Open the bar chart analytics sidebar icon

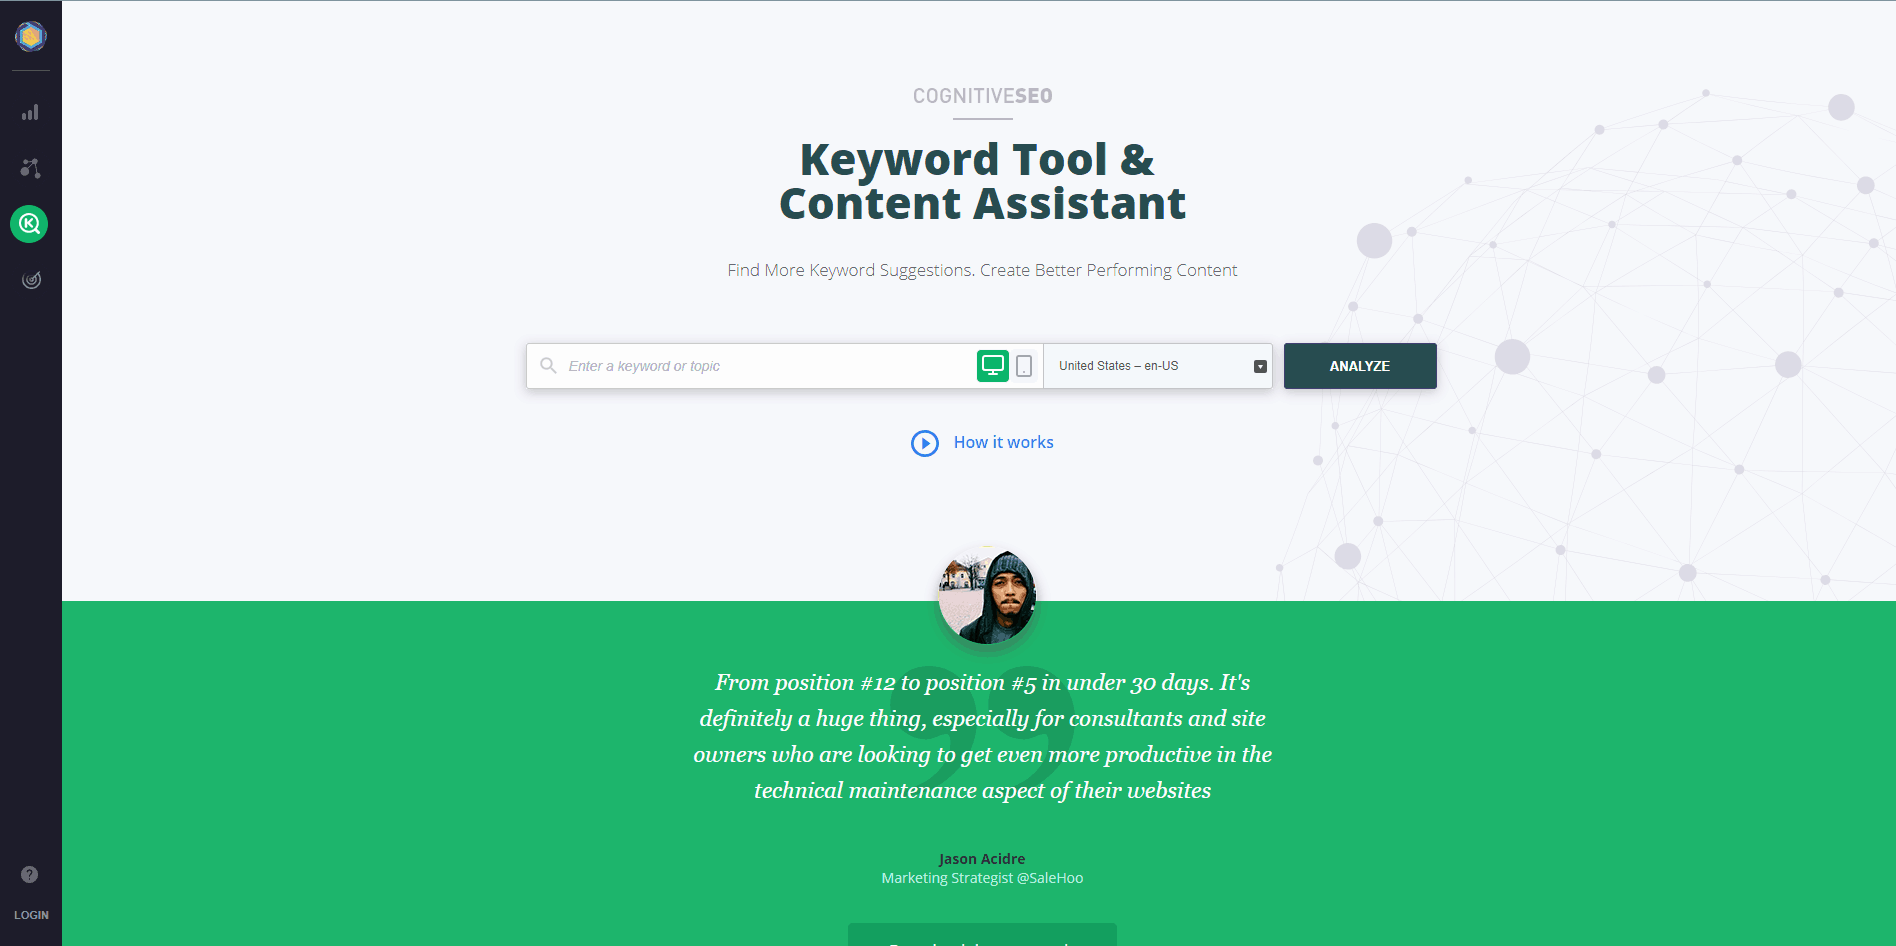(31, 112)
